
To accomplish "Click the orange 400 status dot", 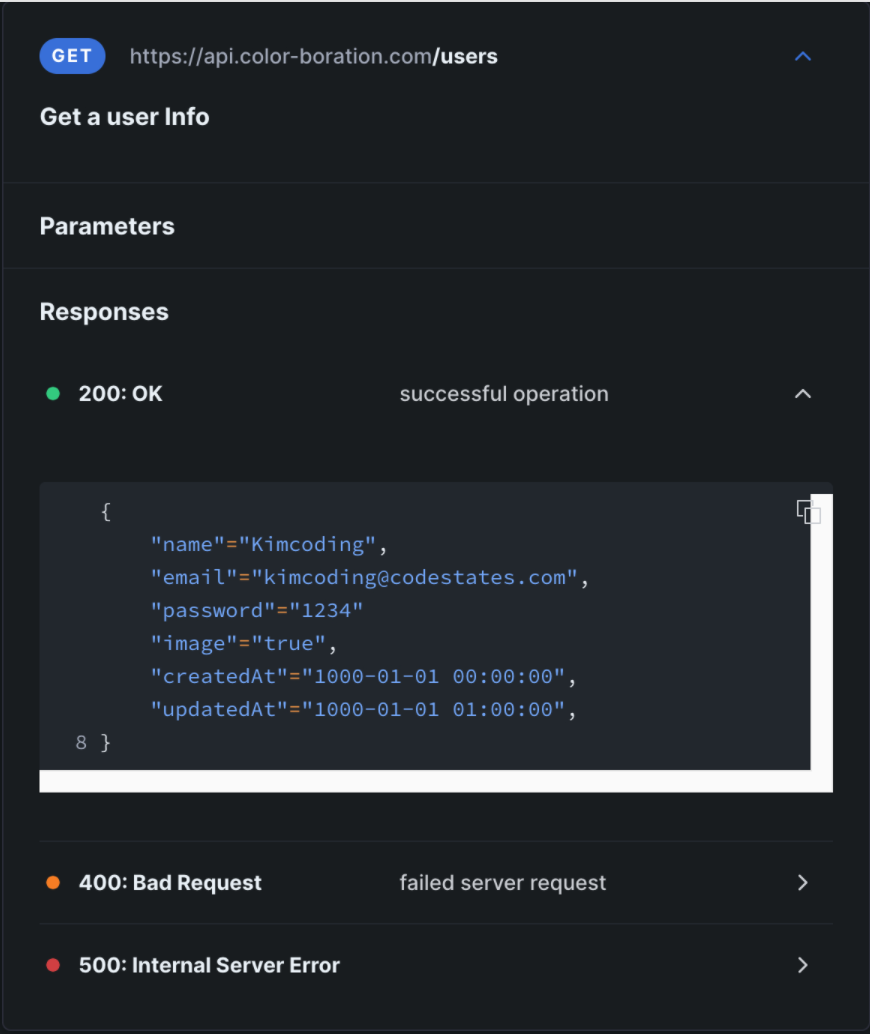I will pyautogui.click(x=53, y=883).
